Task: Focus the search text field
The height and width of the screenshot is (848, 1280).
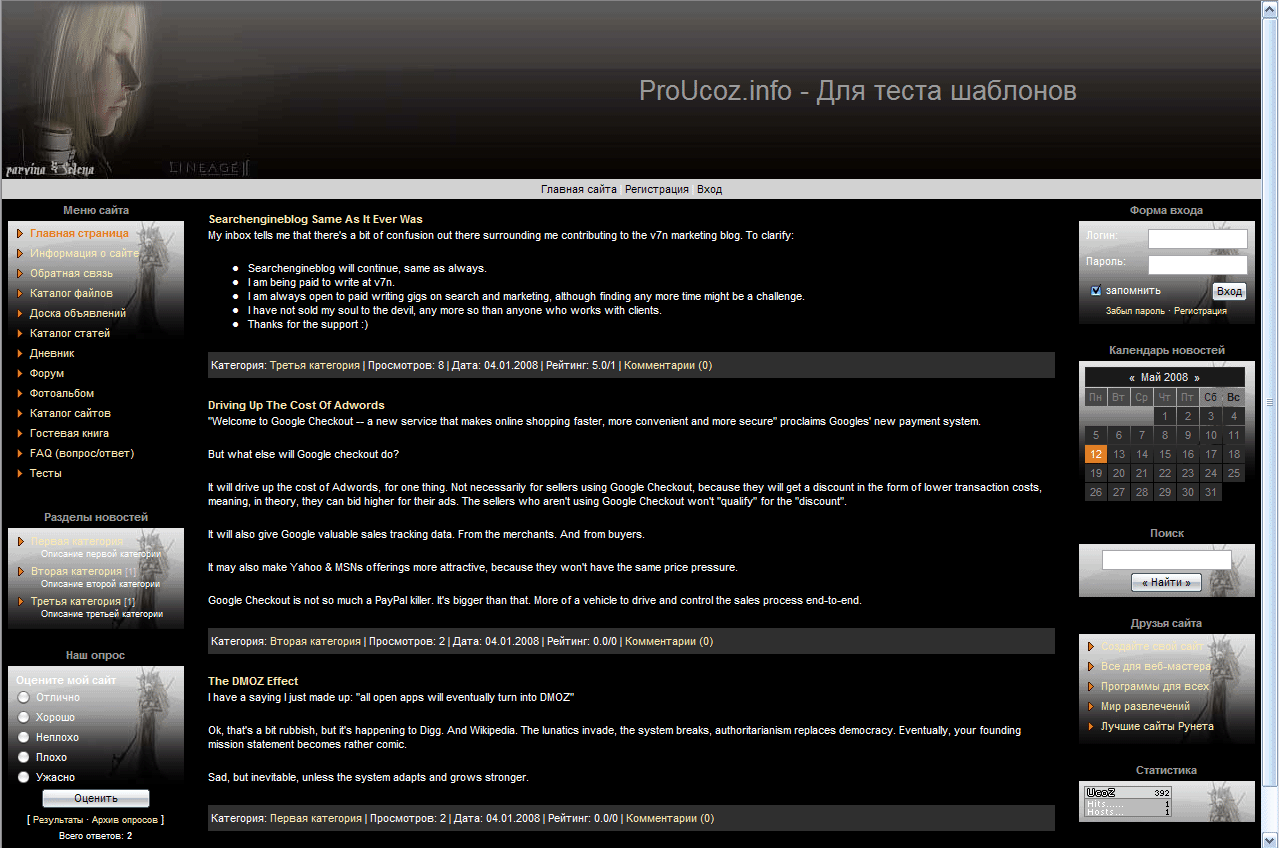Action: point(1166,560)
